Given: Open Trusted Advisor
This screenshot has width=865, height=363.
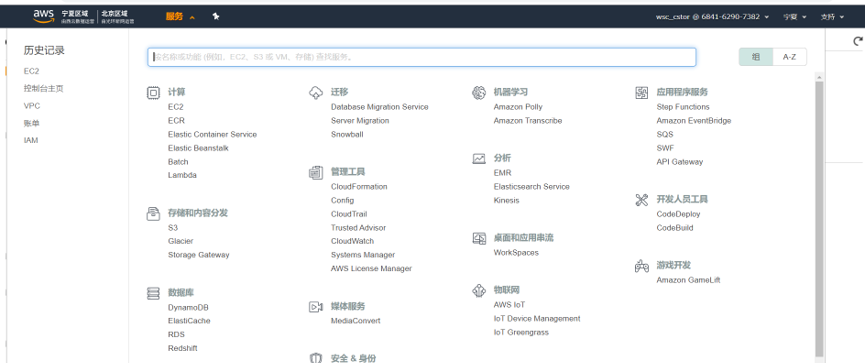Looking at the screenshot, I should point(359,227).
